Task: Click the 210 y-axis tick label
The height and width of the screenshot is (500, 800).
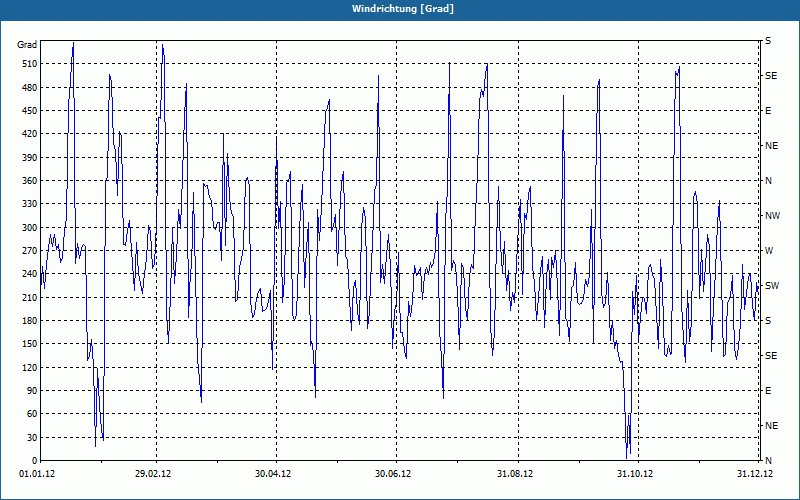Action: [x=29, y=297]
